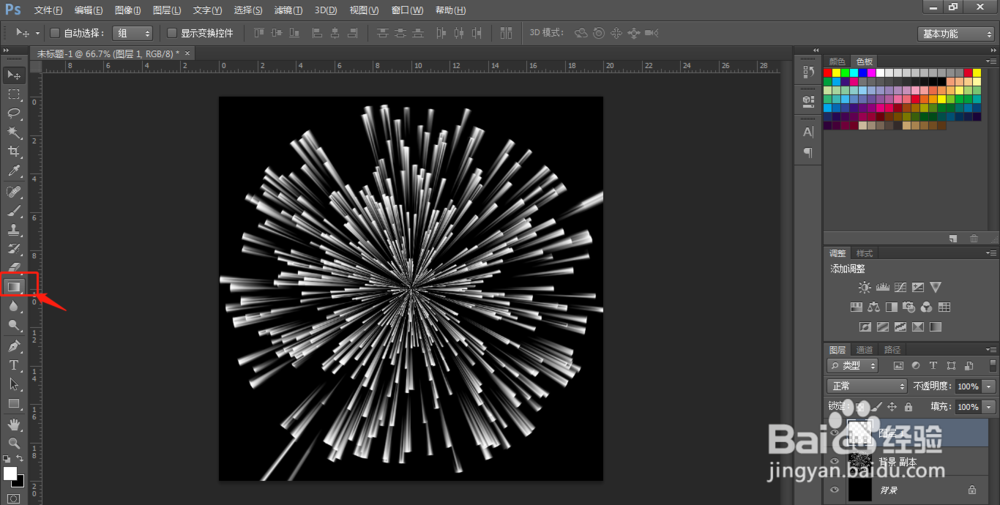Toggle the pixel layer filter

[x=899, y=366]
